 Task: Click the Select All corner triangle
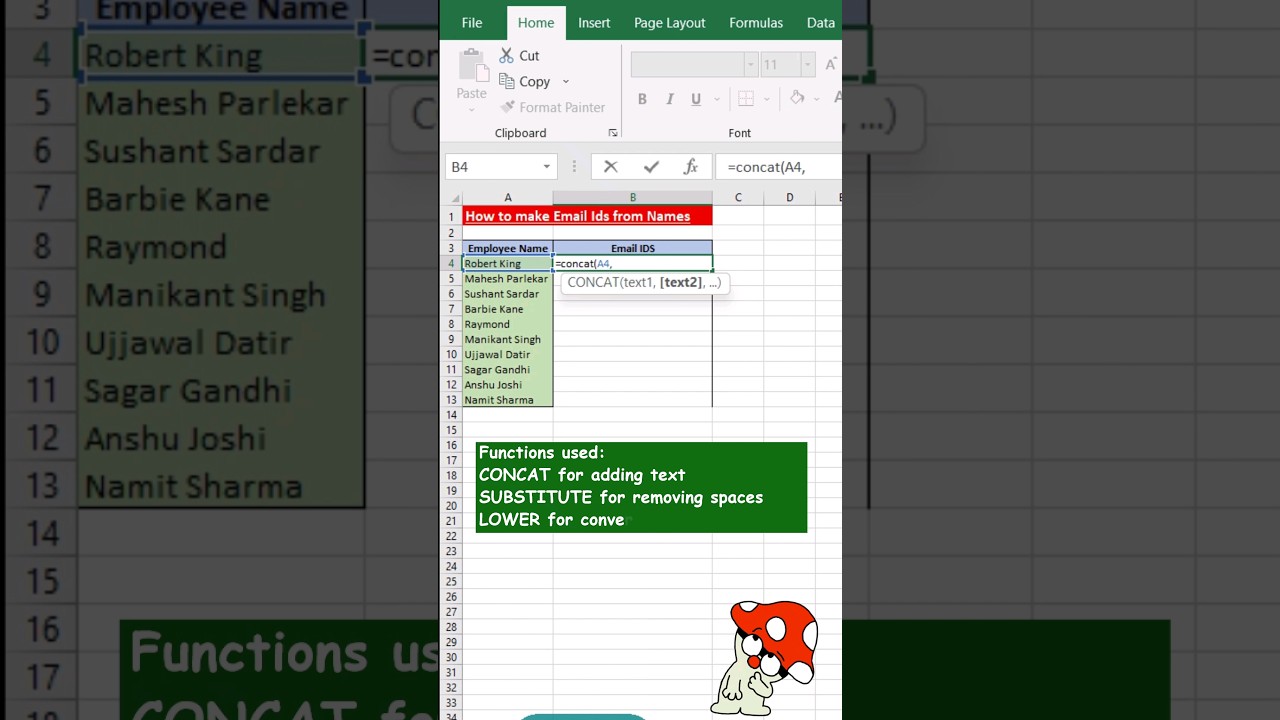(x=454, y=198)
